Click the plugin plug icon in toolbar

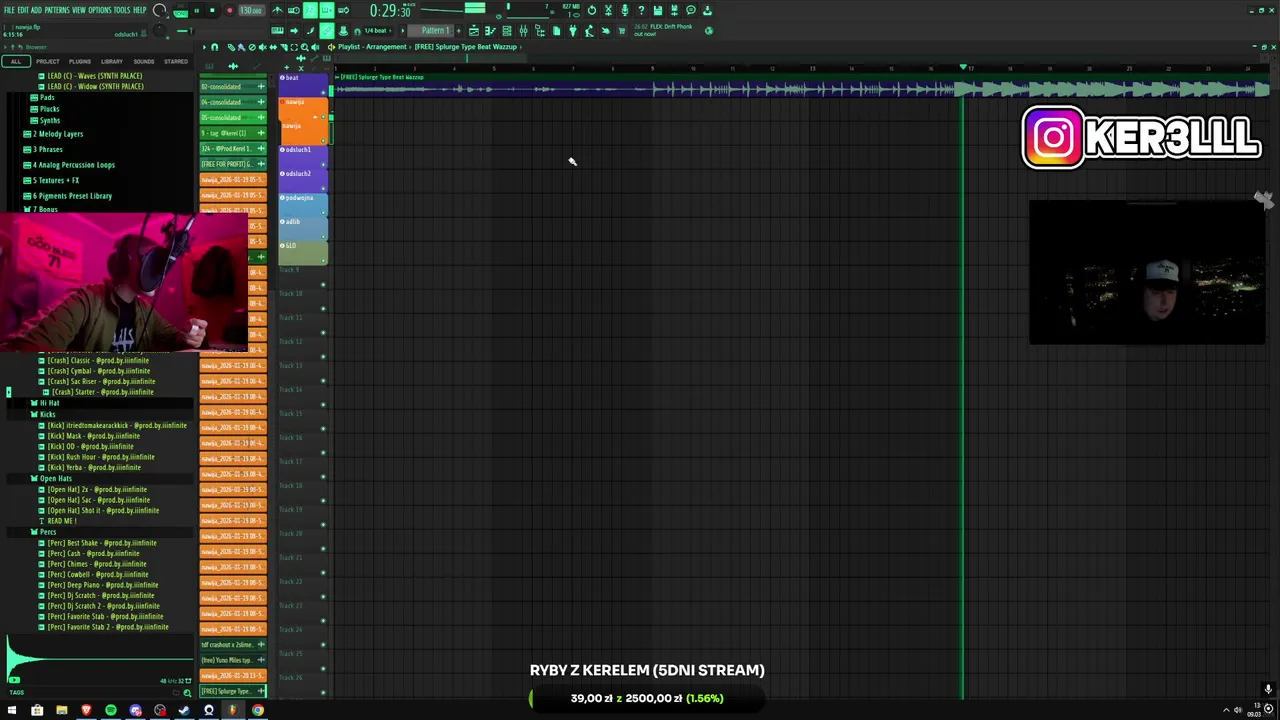click(x=573, y=30)
